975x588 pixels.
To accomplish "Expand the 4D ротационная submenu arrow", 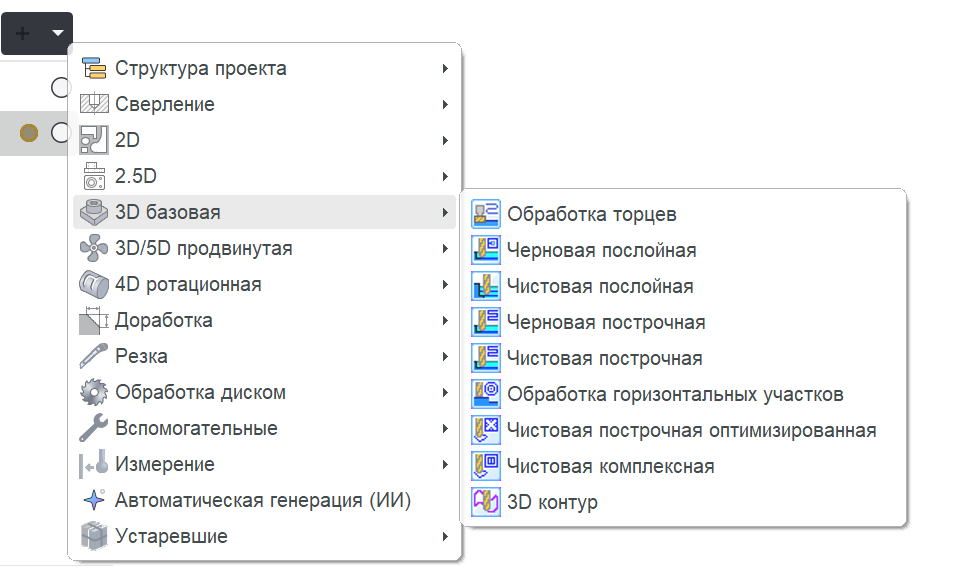I will tap(445, 285).
